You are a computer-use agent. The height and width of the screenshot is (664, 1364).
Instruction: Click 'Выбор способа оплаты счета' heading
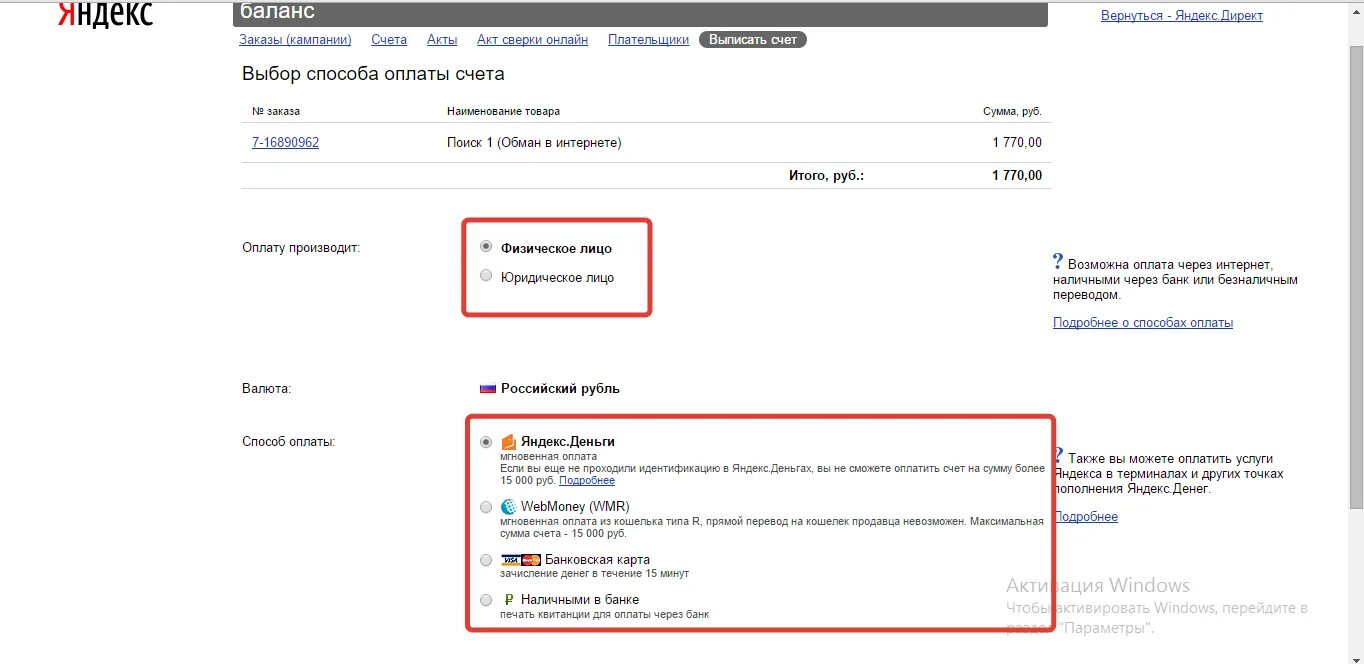coord(373,74)
